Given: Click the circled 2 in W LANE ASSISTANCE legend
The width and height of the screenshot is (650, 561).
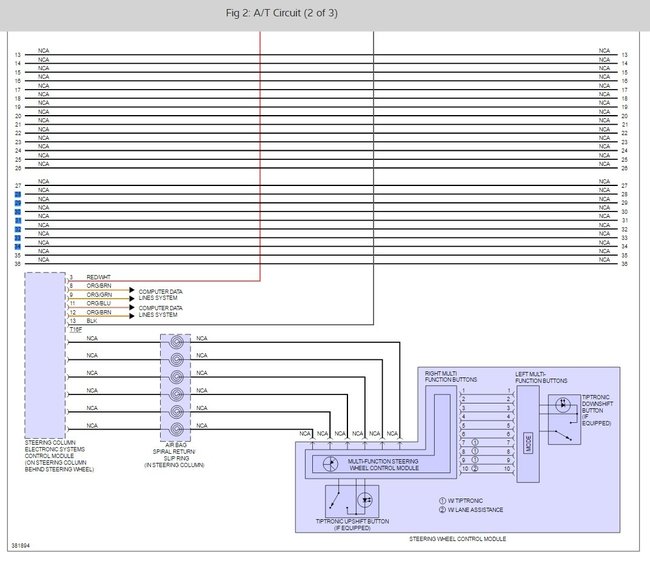Looking at the screenshot, I should (442, 510).
